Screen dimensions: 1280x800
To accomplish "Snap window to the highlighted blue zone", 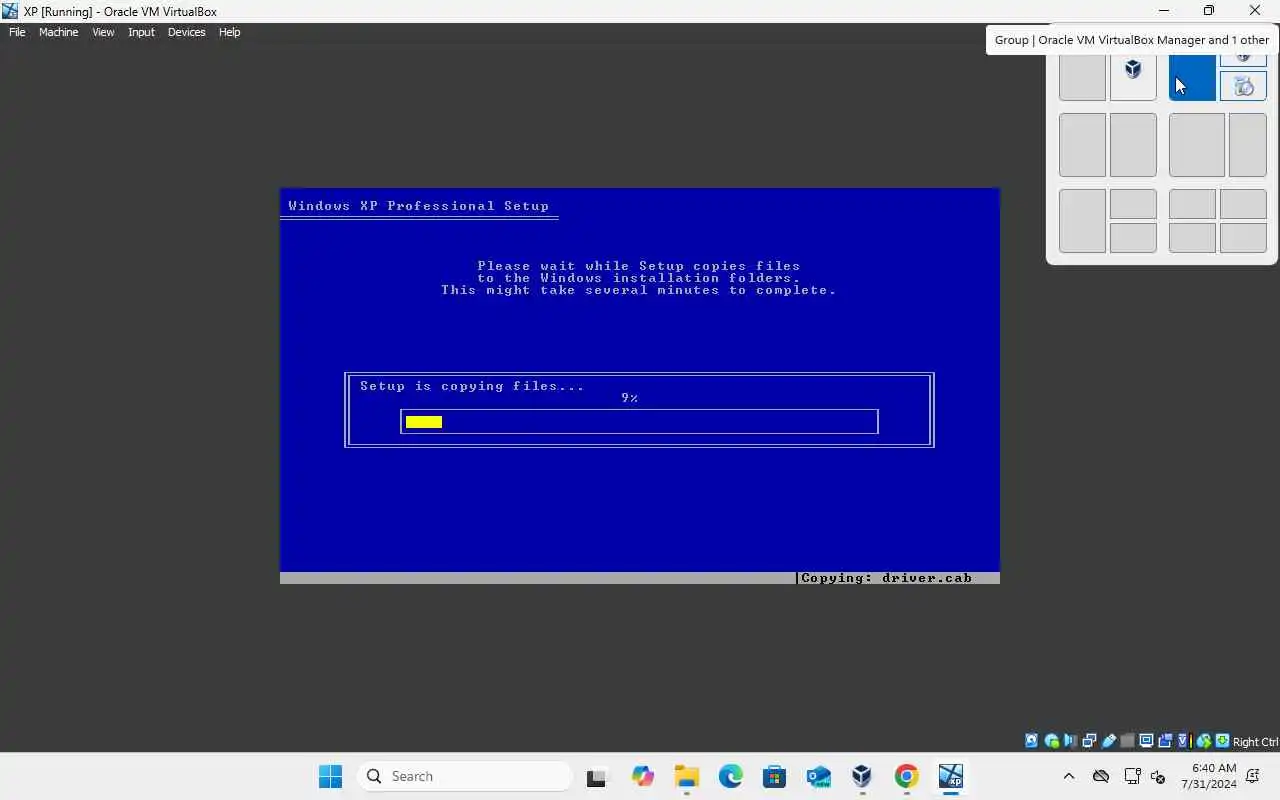I will (1192, 77).
